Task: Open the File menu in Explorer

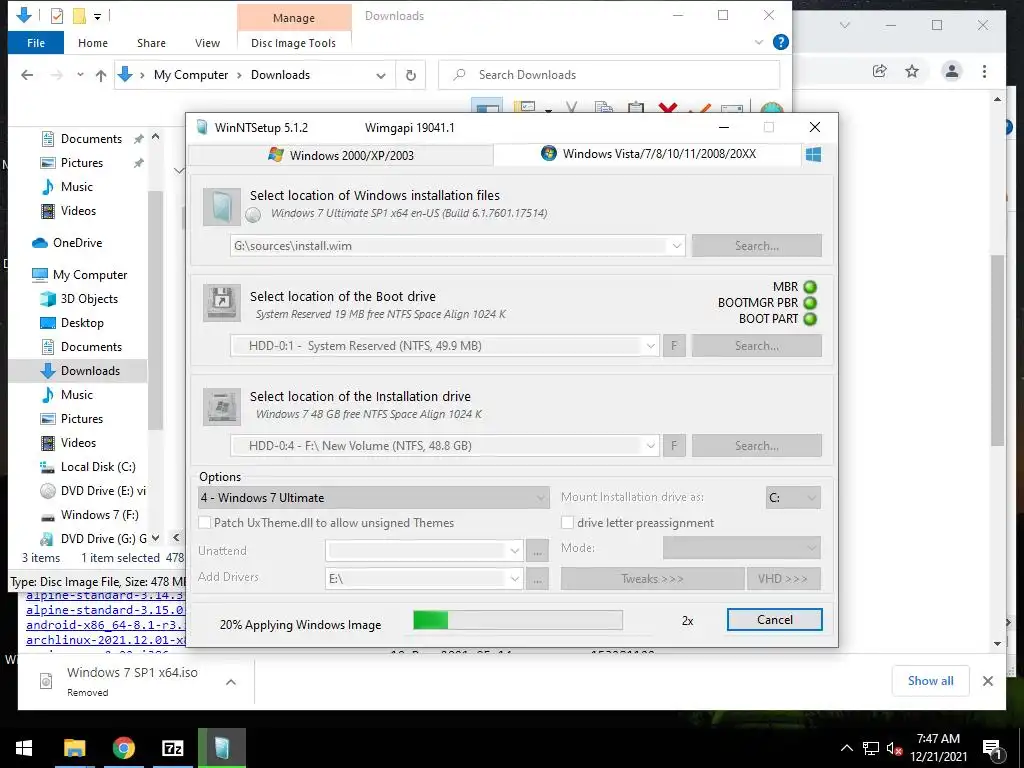Action: click(36, 43)
